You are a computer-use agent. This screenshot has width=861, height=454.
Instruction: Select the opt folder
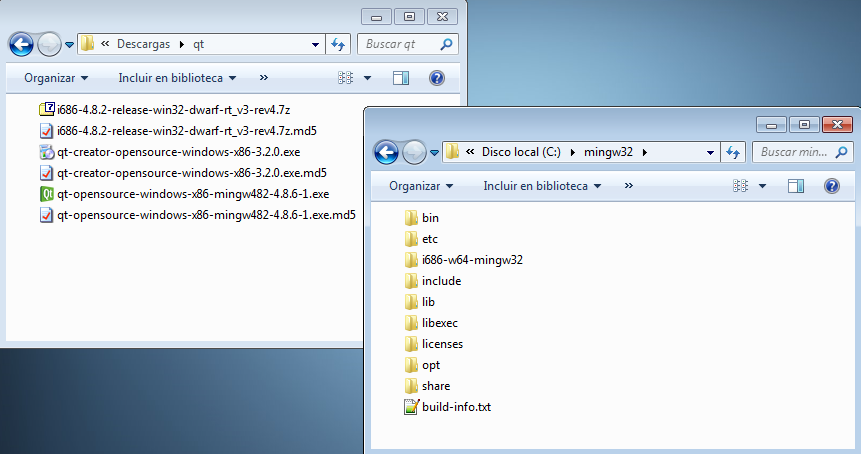tap(422, 365)
